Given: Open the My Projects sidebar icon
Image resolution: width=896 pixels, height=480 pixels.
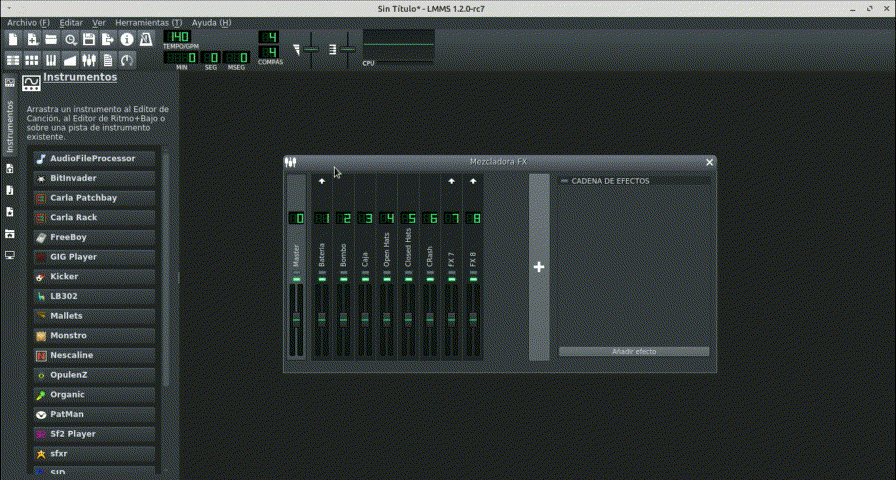Looking at the screenshot, I should 10,169.
